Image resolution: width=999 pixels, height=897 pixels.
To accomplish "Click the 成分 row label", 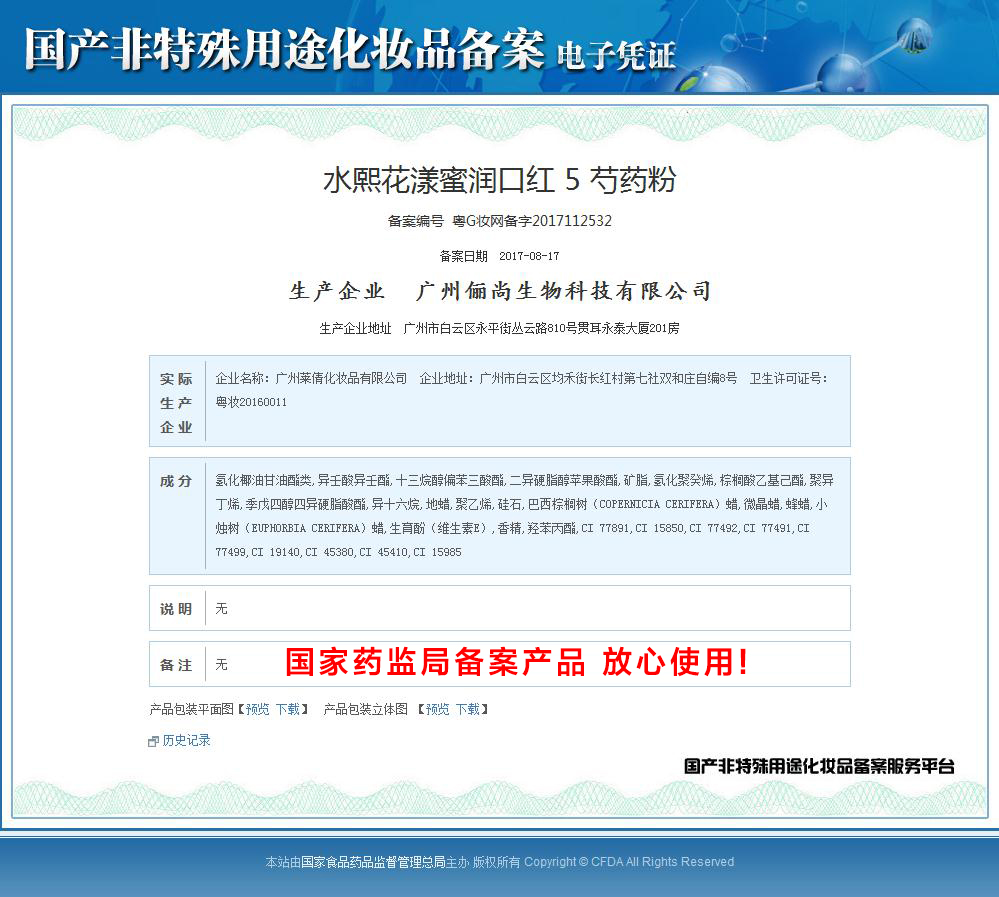I will click(x=176, y=481).
